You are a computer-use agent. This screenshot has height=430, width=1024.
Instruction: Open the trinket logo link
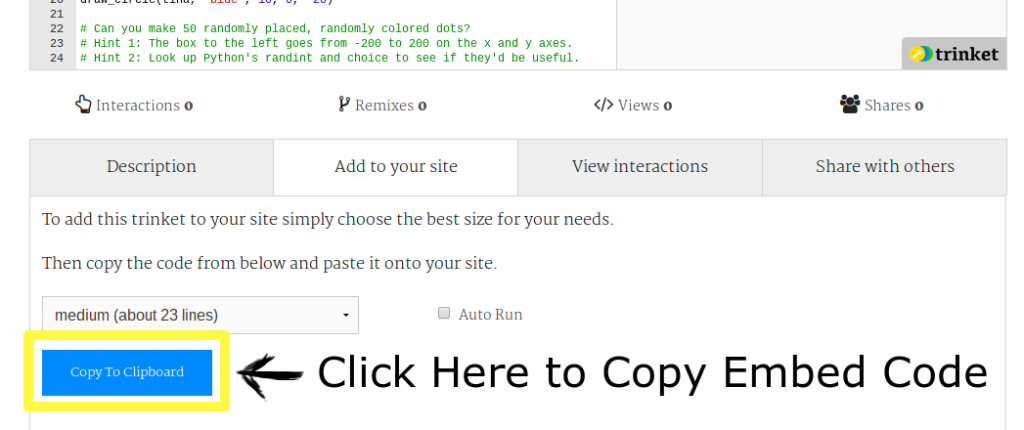954,54
